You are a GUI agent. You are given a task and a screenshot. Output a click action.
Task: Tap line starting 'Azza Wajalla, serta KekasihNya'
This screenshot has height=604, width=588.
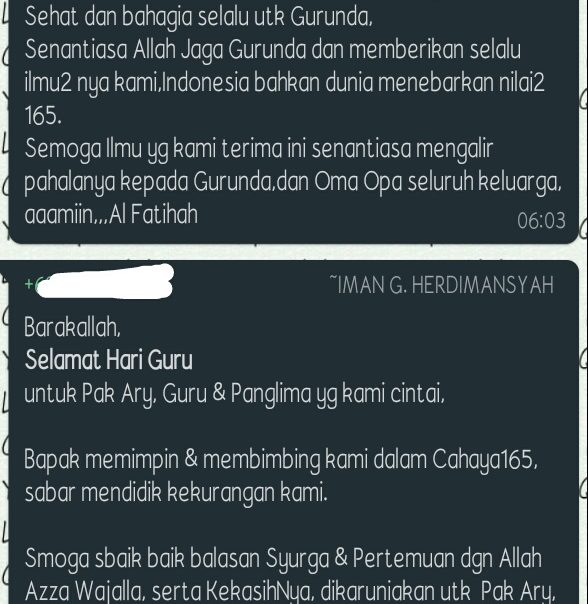coord(289,591)
